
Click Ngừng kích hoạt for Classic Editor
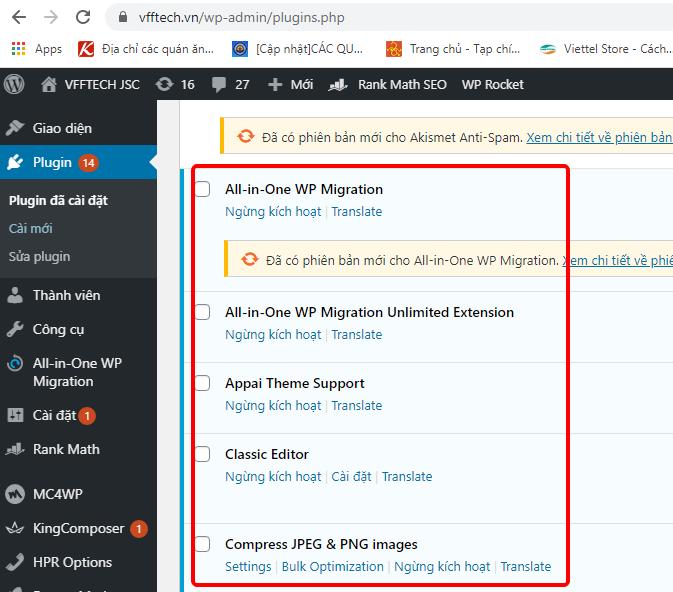pyautogui.click(x=273, y=477)
